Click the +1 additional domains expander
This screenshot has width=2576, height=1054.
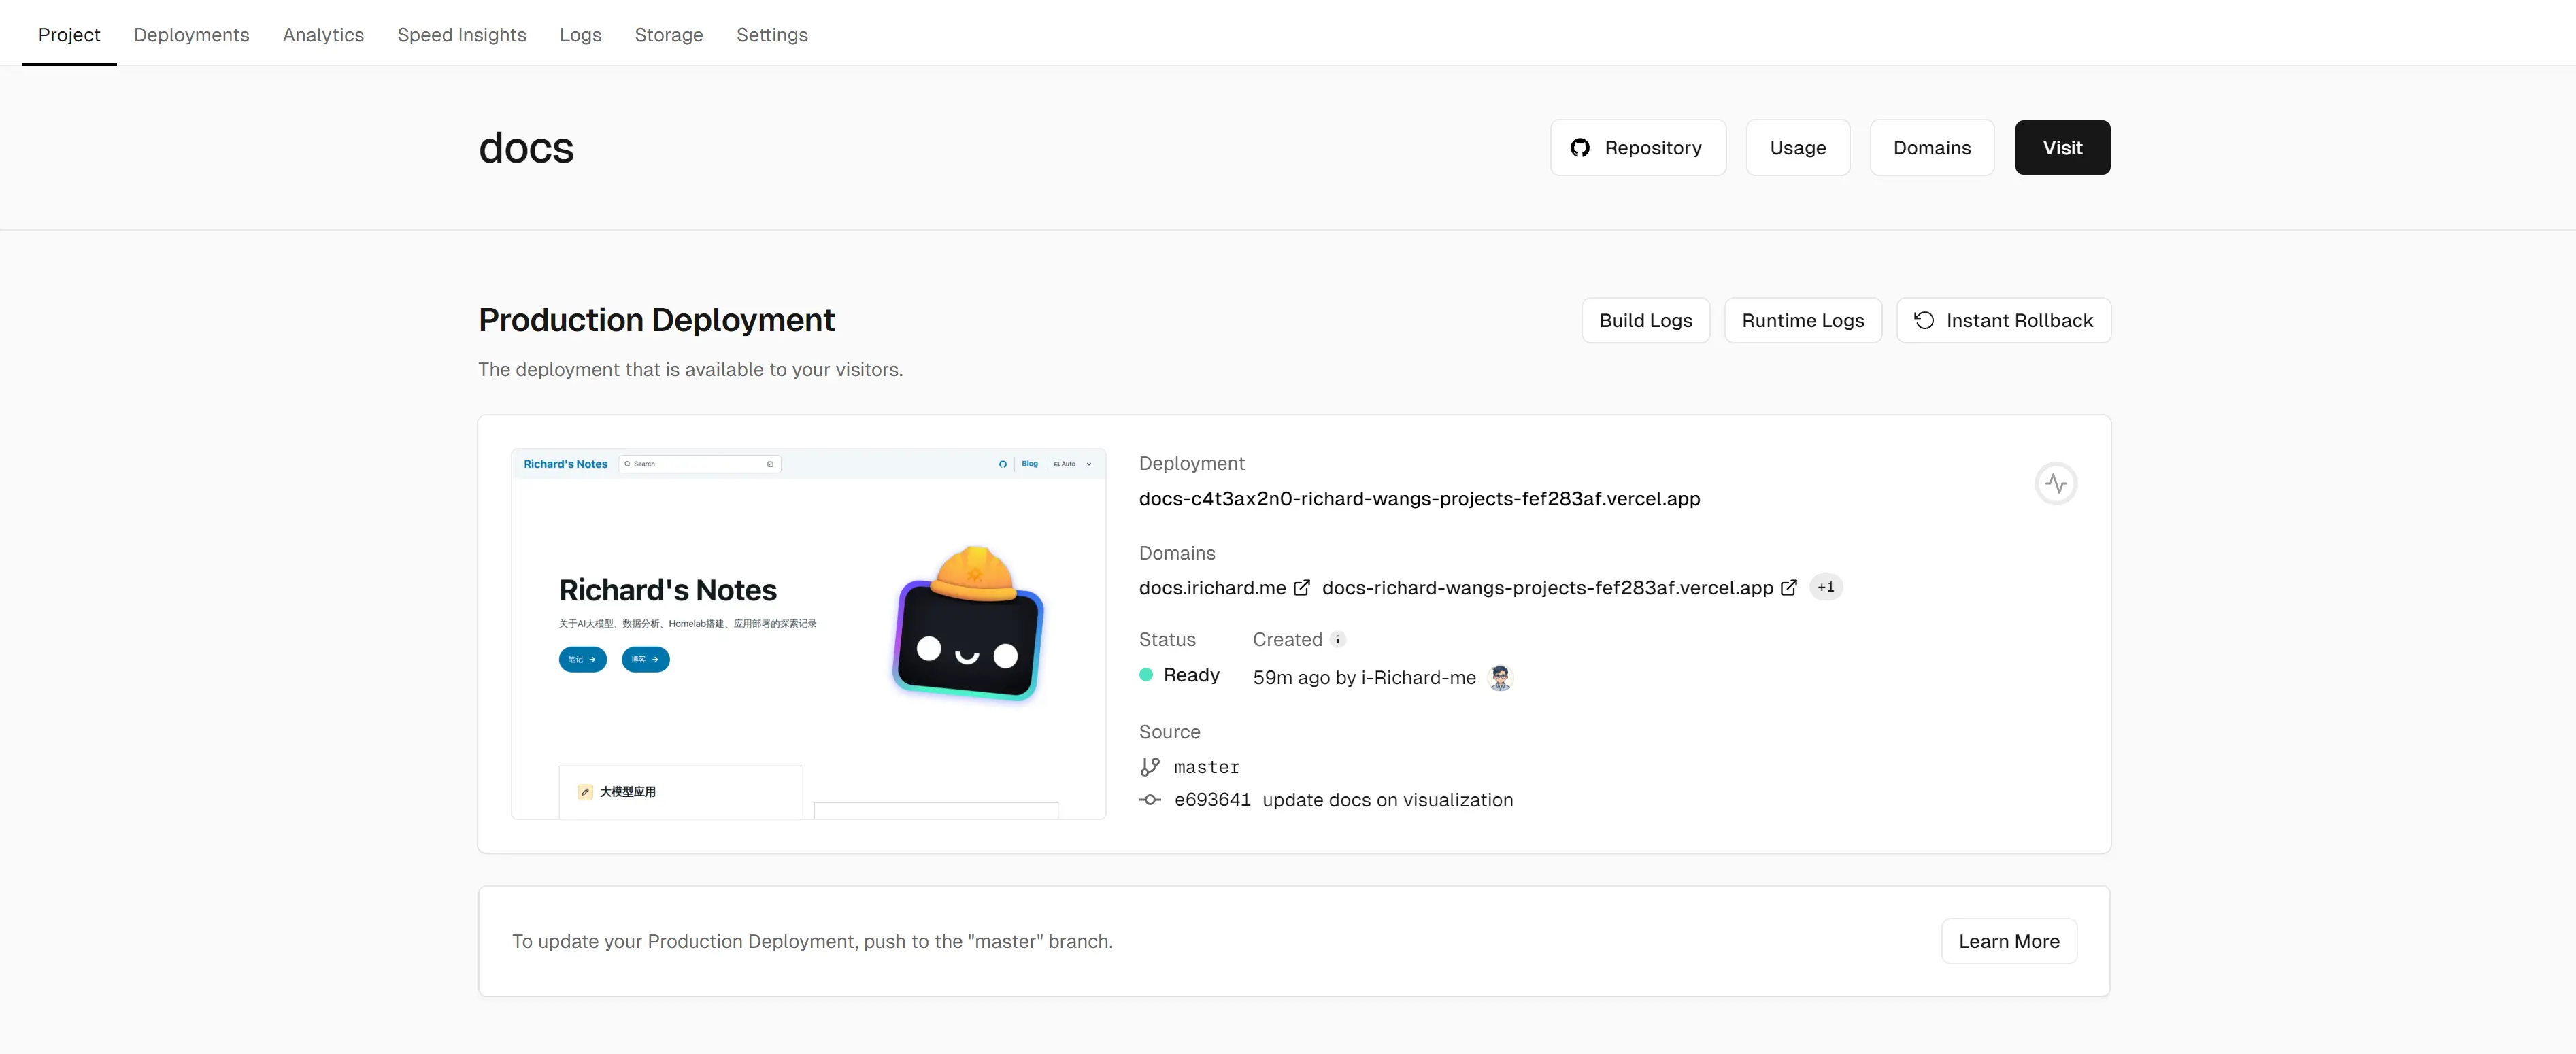(1825, 588)
